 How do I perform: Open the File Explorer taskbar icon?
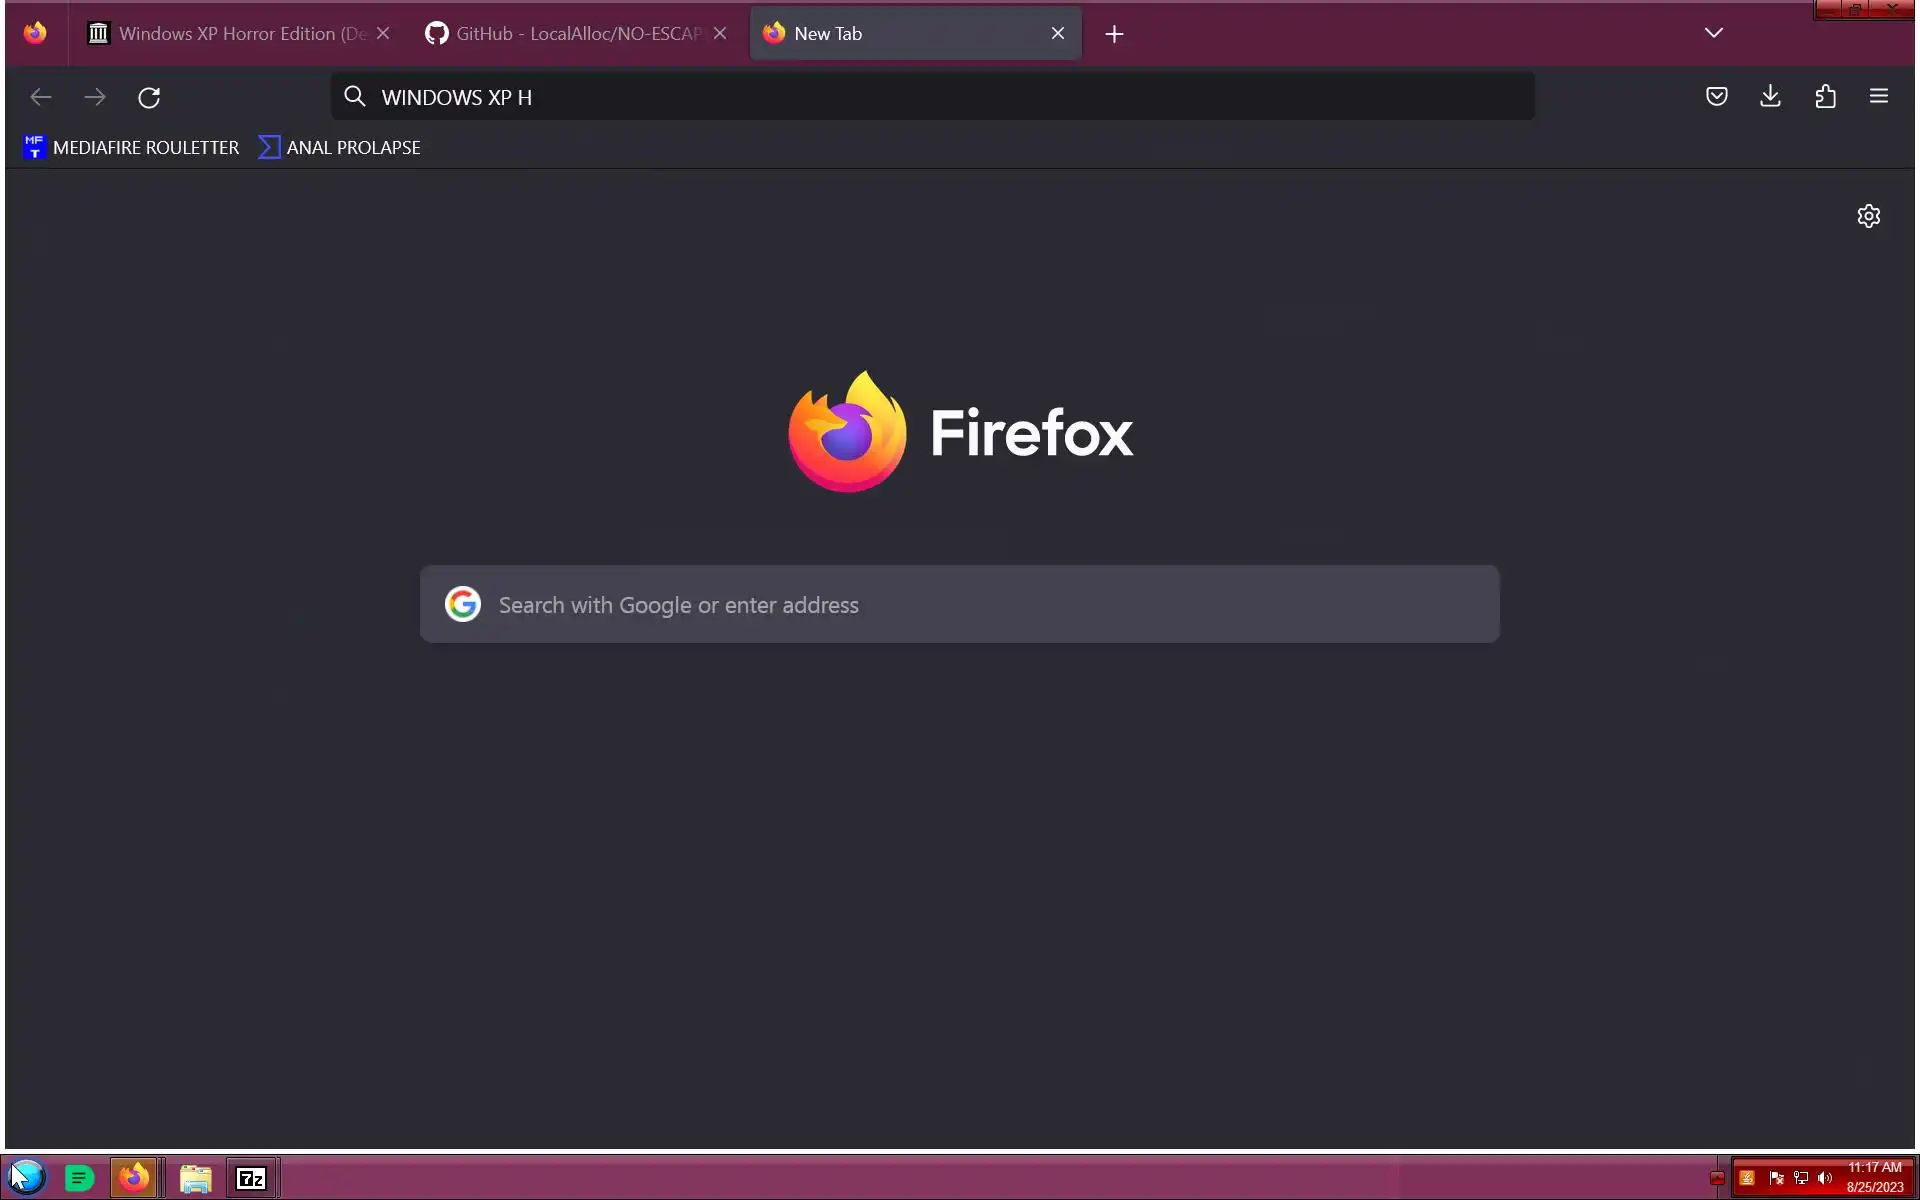pyautogui.click(x=195, y=1179)
